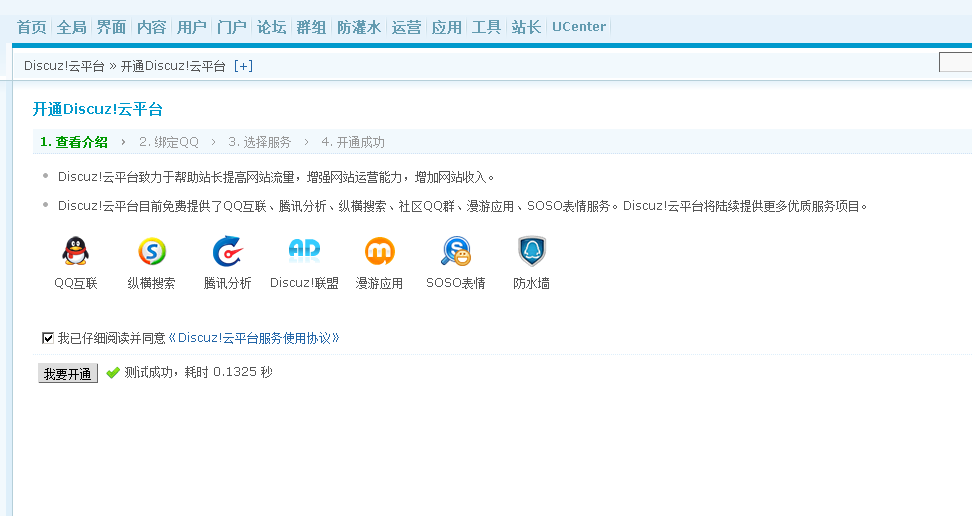
Task: Open the 首页 menu
Action: point(32,27)
